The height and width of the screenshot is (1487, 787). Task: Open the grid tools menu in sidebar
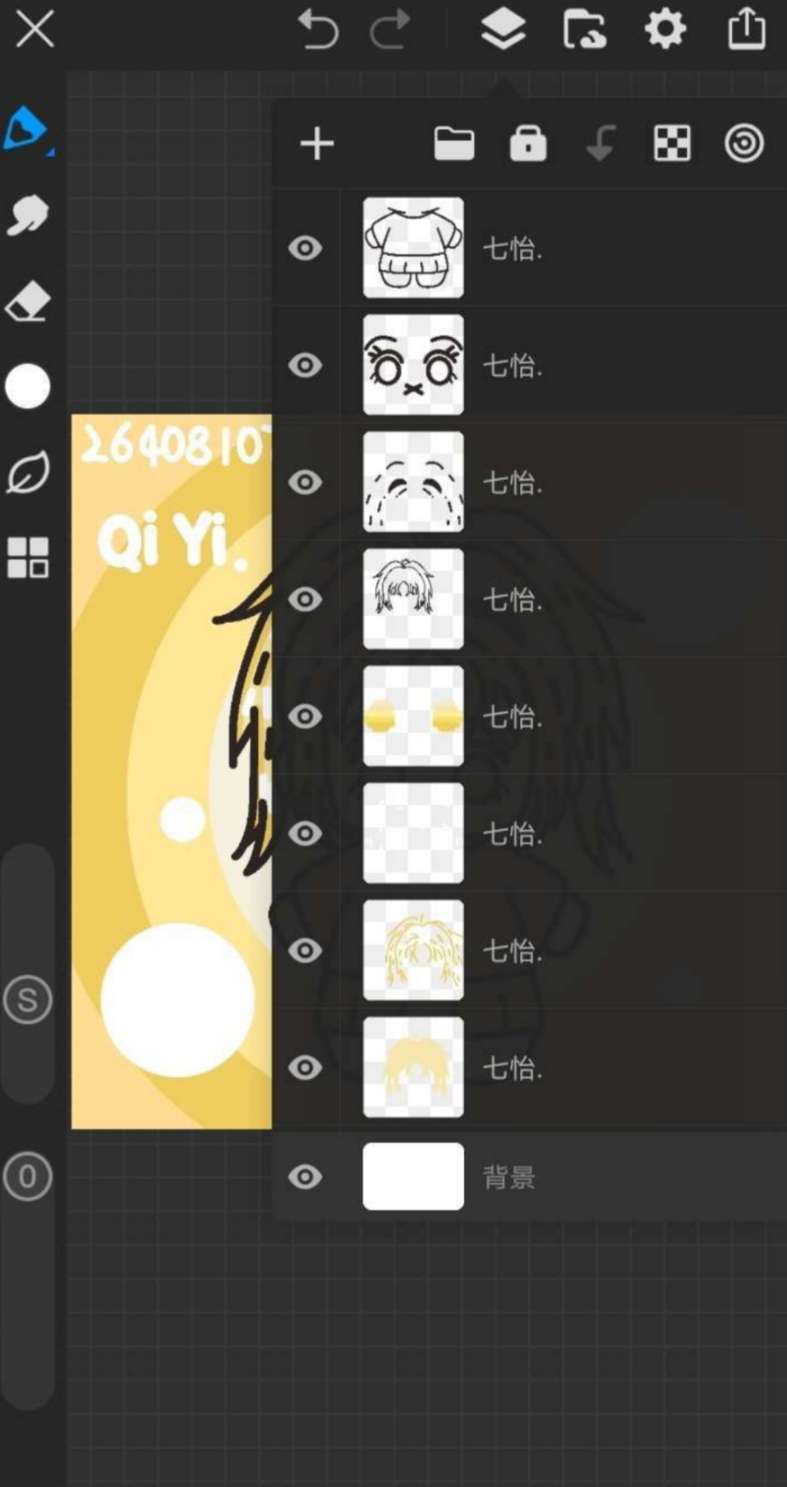pyautogui.click(x=27, y=557)
